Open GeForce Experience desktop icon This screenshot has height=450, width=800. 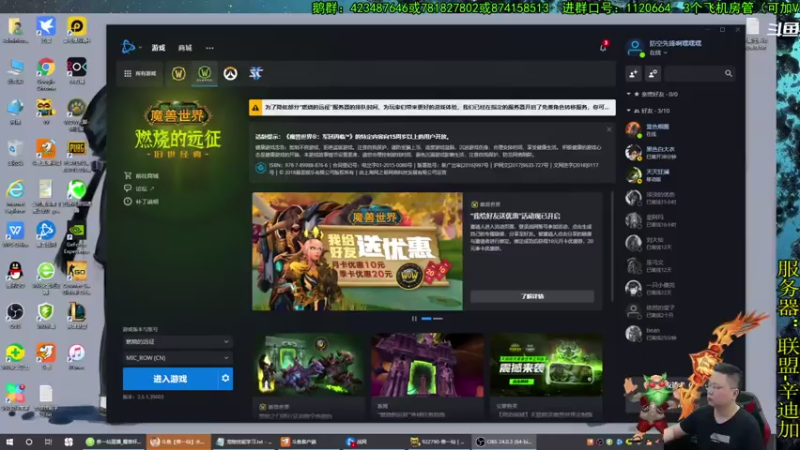pos(77,237)
